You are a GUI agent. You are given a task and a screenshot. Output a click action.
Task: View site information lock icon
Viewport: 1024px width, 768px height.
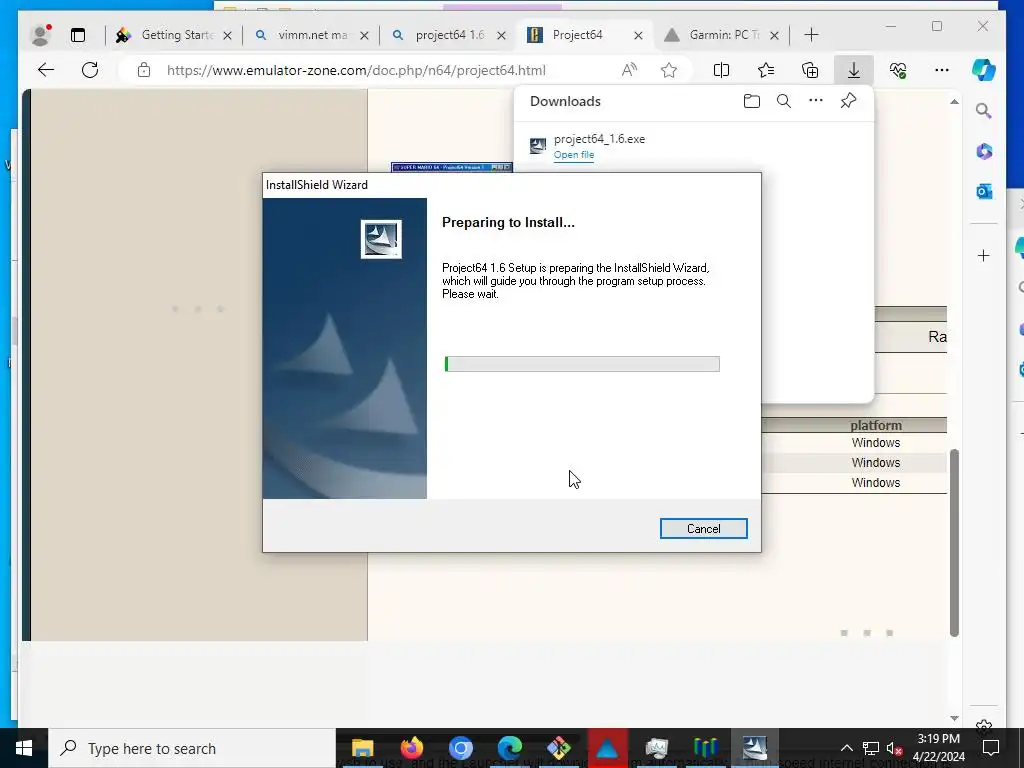point(144,70)
